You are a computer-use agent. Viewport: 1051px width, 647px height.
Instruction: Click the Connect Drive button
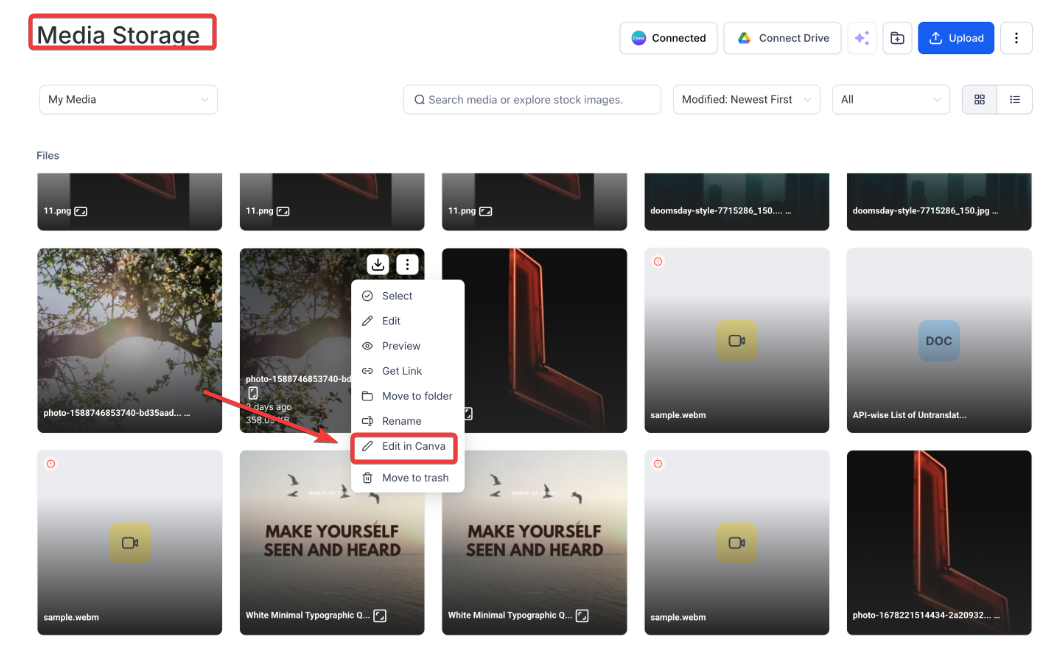[x=783, y=38]
